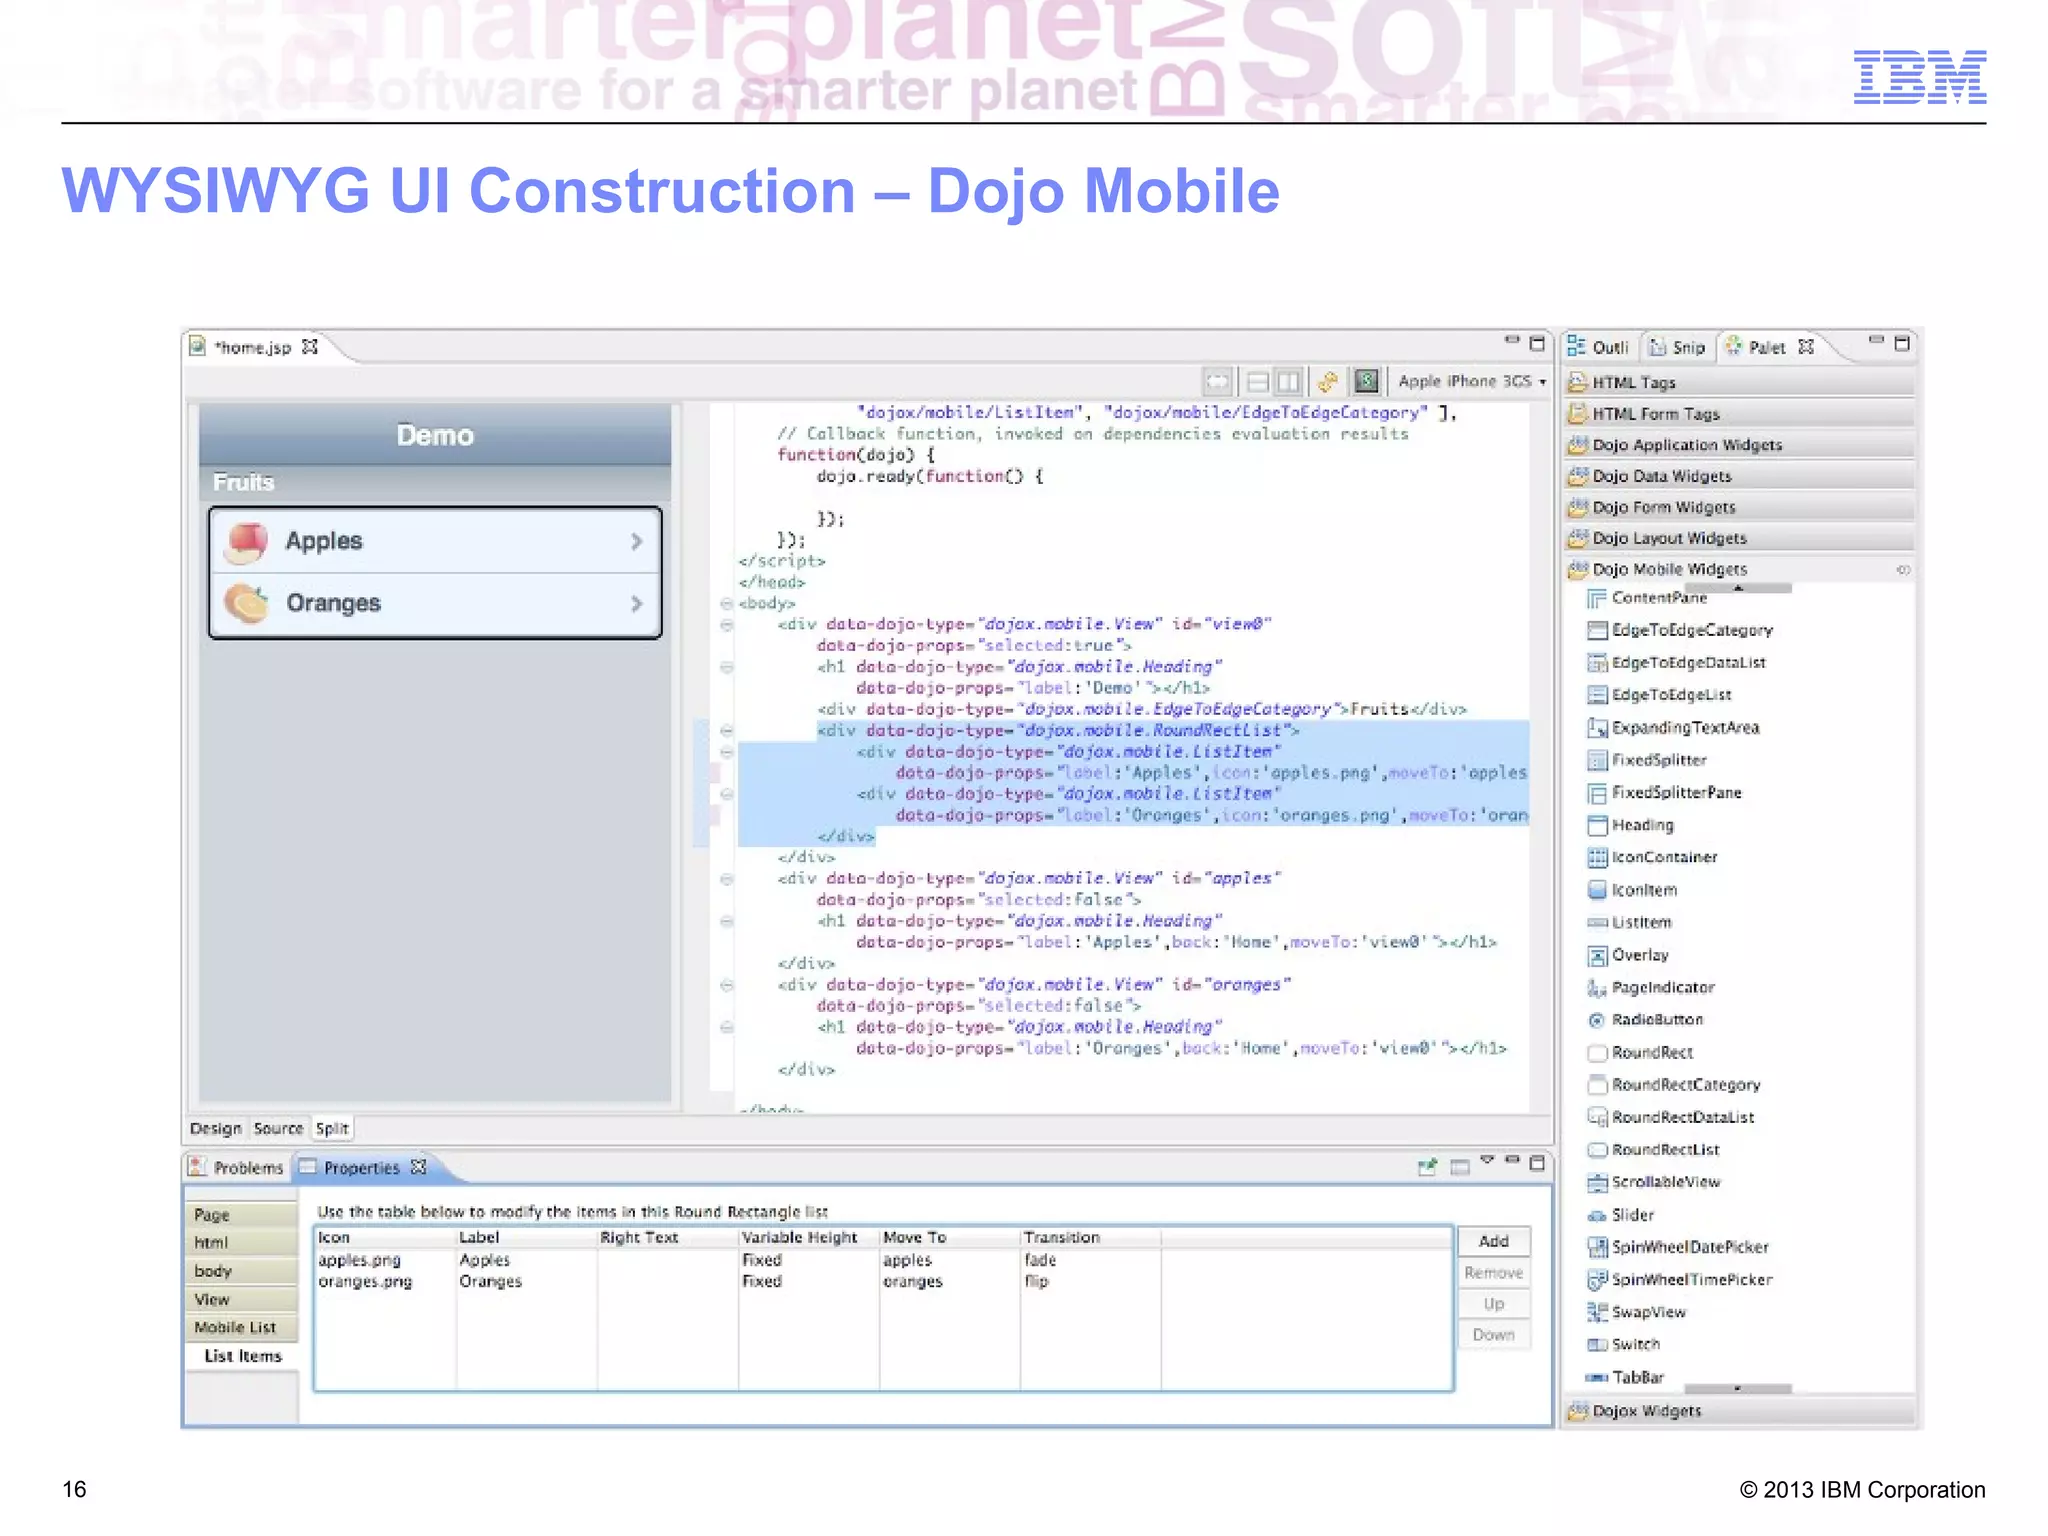
Task: Expand the Dojo Layout Widgets drawer
Action: click(1739, 537)
